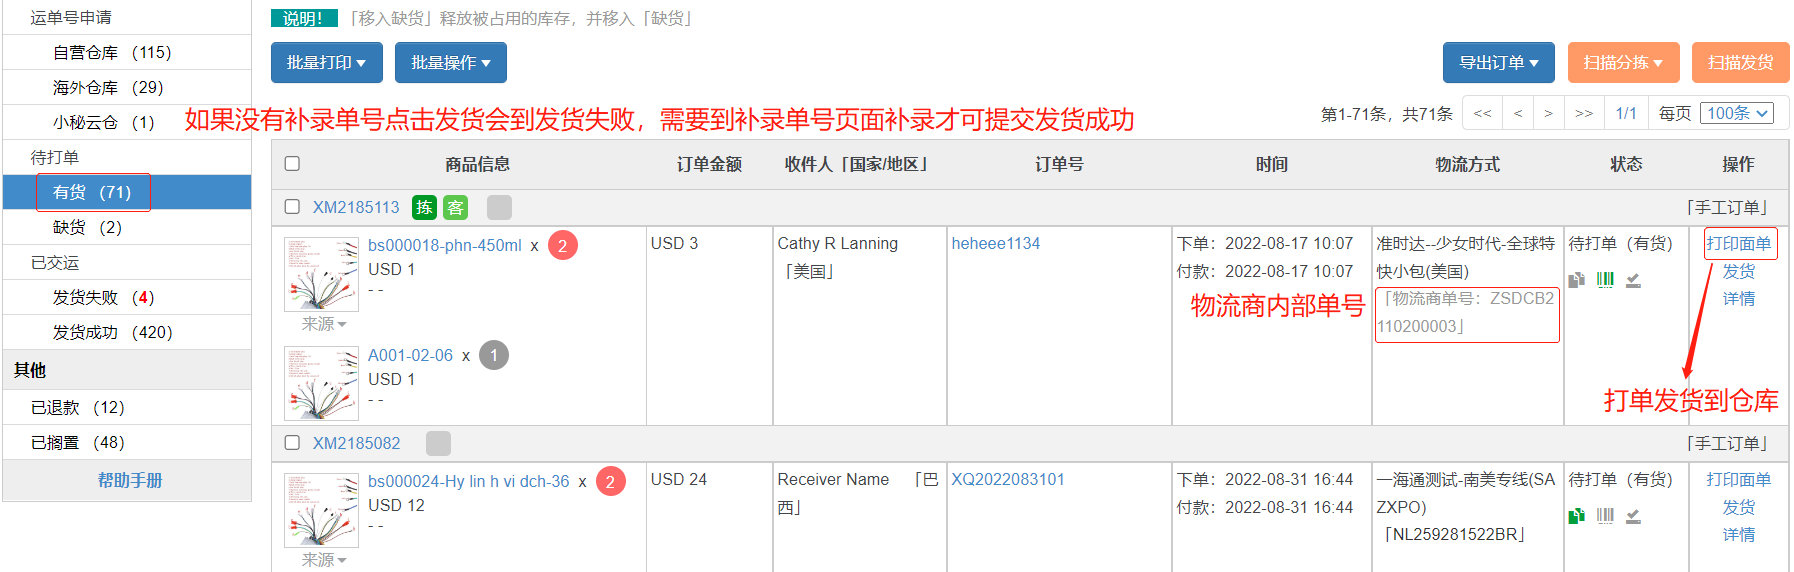Viewport: 1794px width, 572px height.
Task: Click quantity badge 2 of bs000024-Hy lin item
Action: coord(610,481)
